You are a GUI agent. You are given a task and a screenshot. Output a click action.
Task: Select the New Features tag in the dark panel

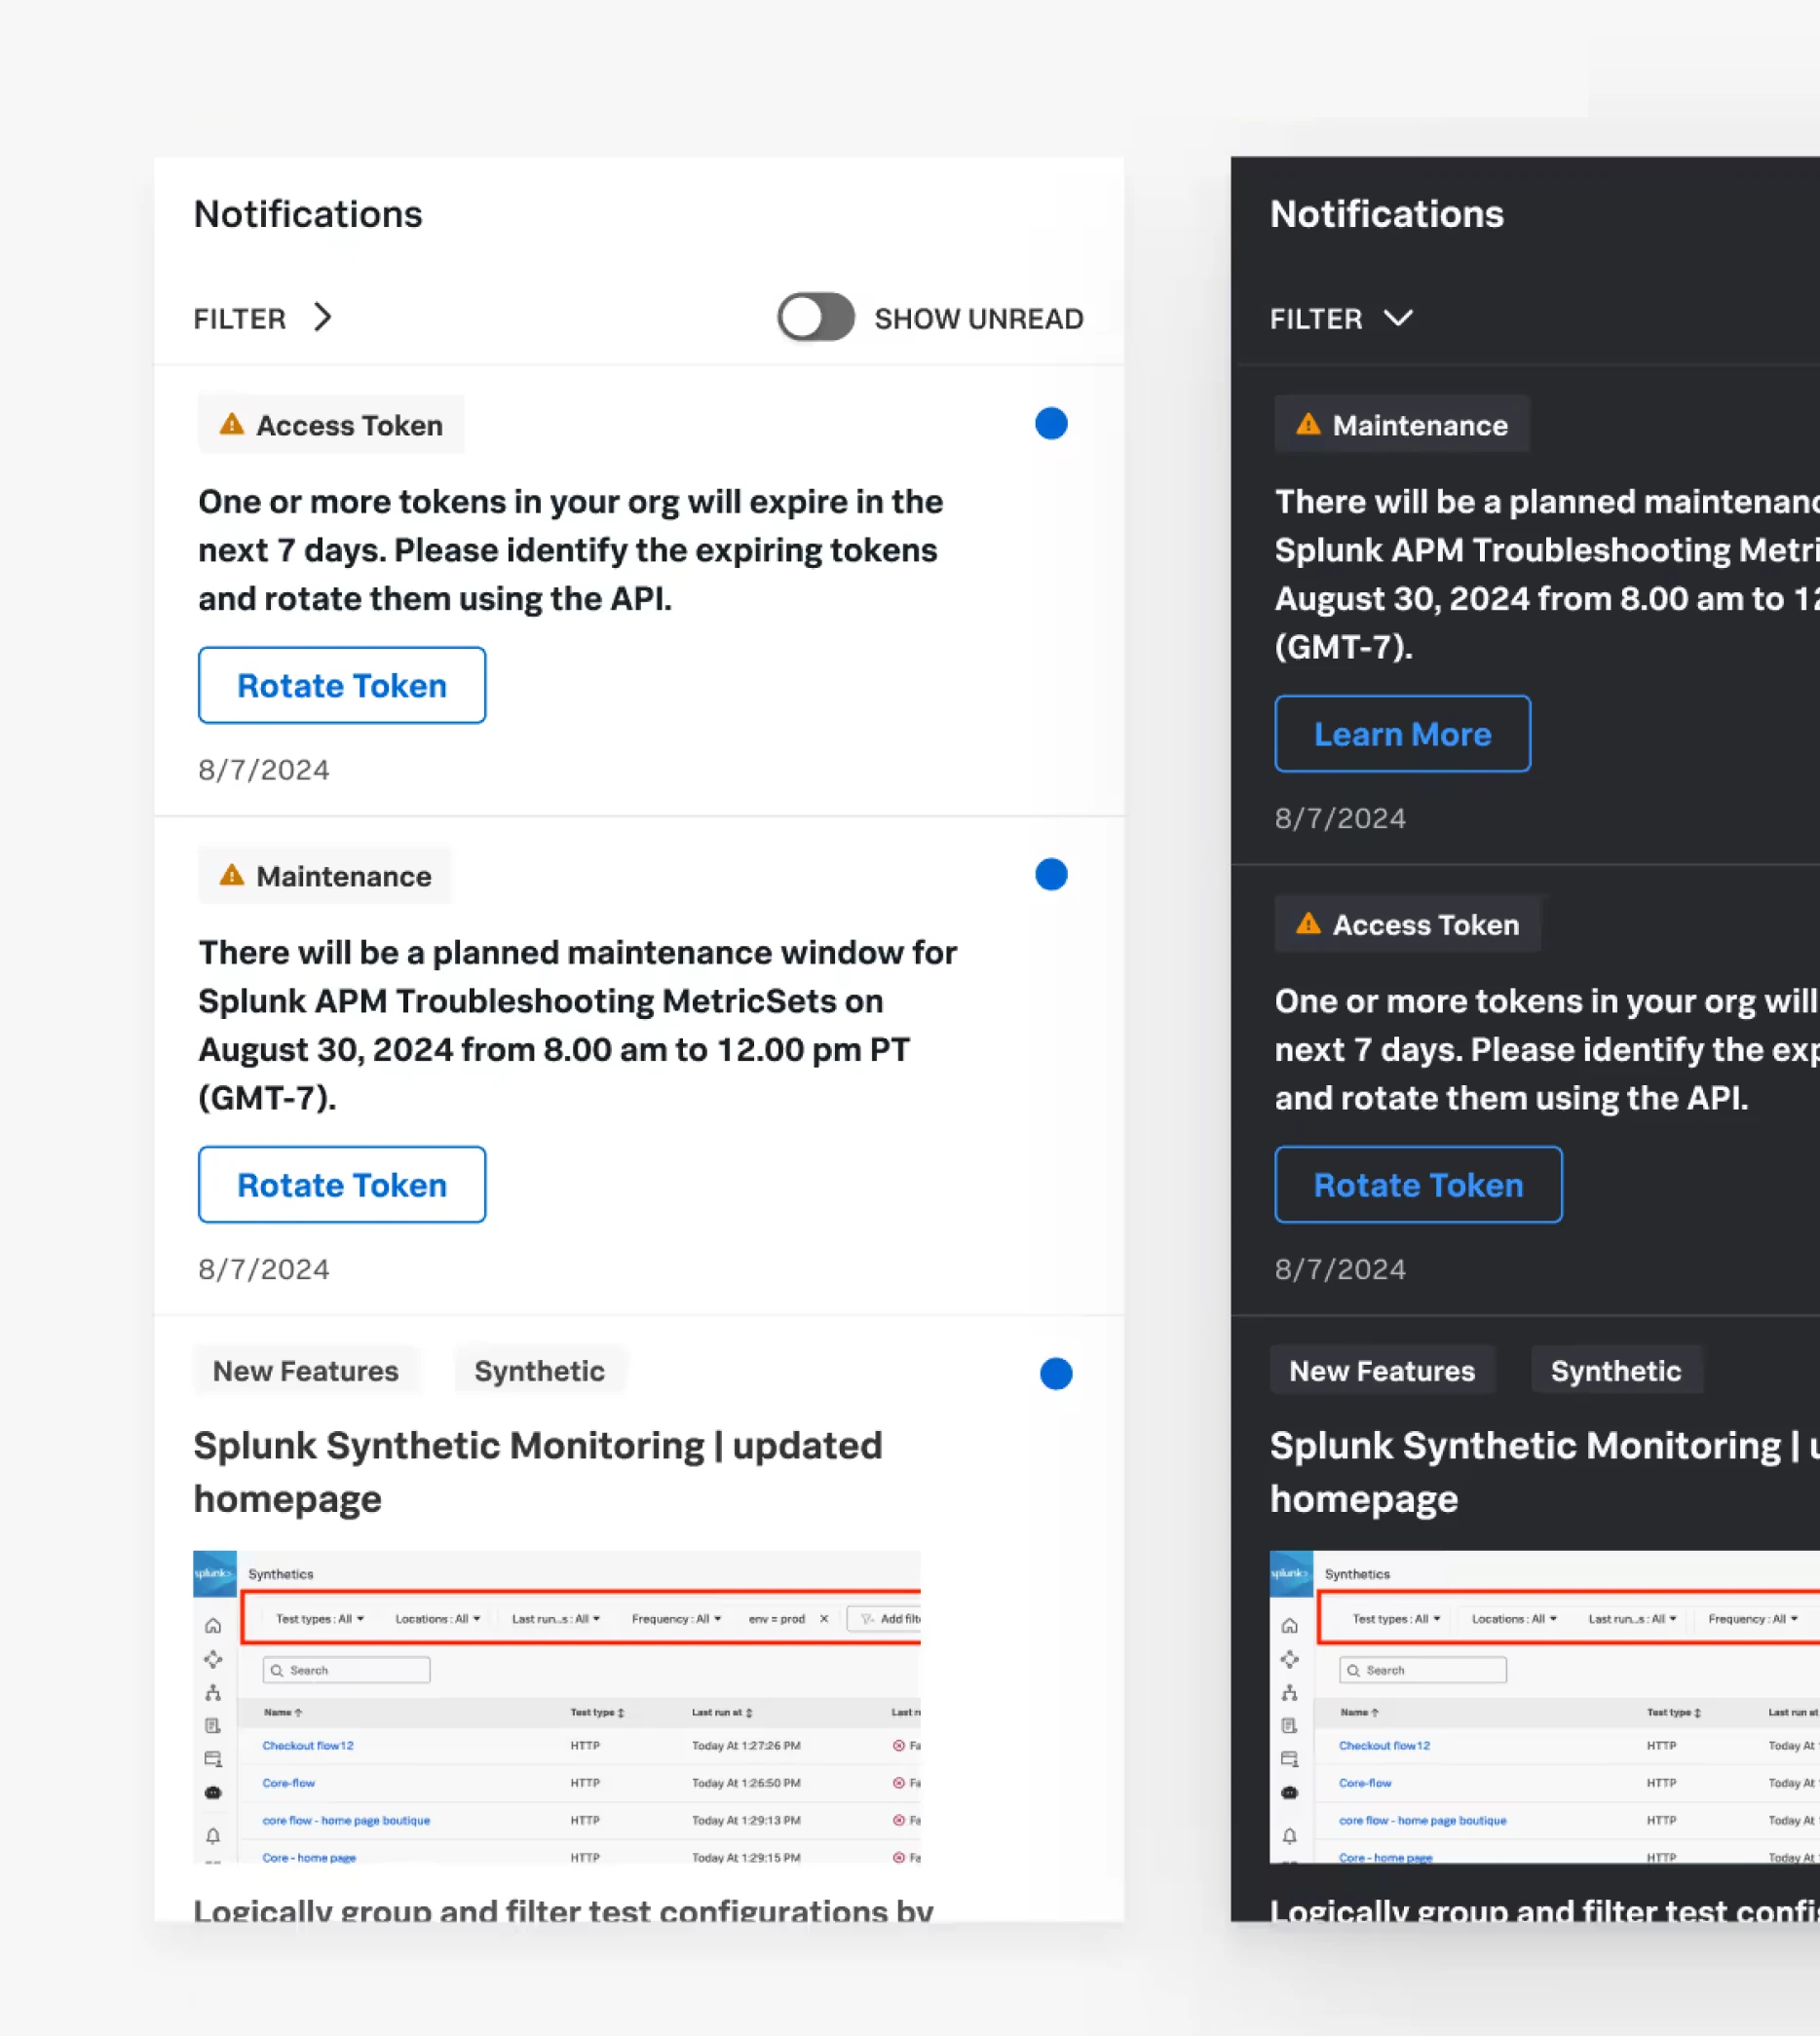point(1382,1370)
